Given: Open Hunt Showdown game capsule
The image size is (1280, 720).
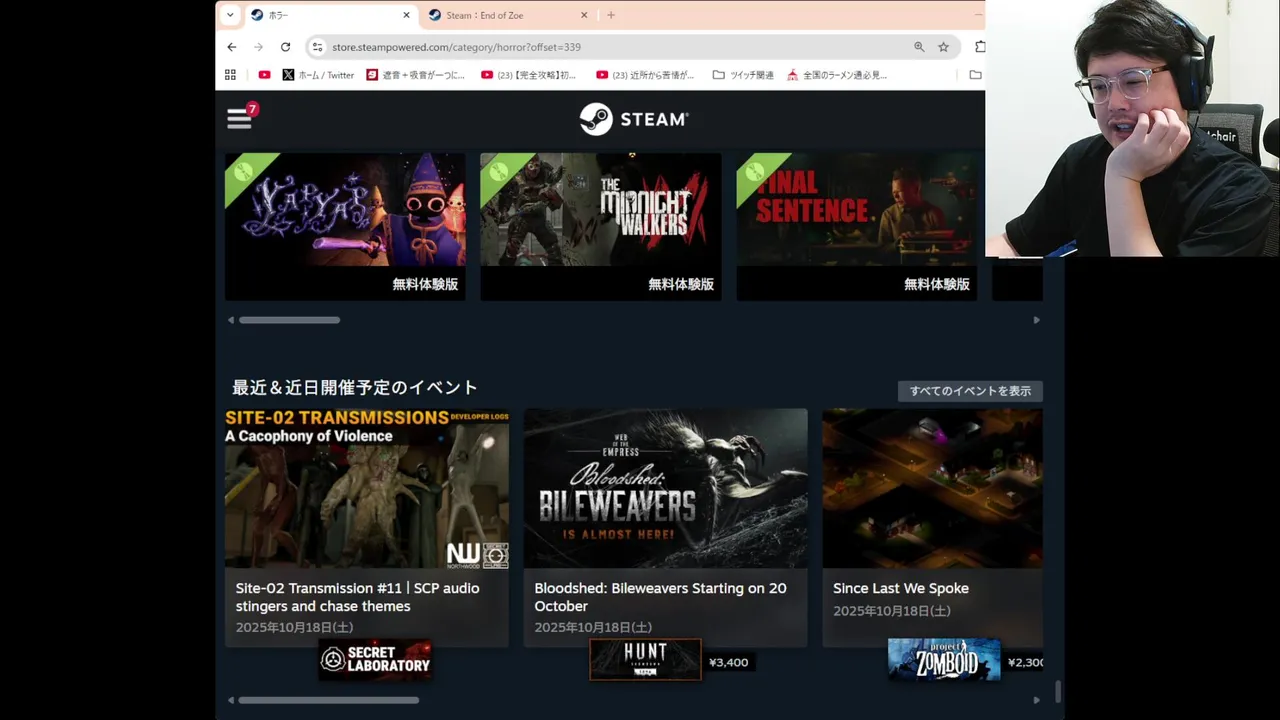Looking at the screenshot, I should 645,660.
